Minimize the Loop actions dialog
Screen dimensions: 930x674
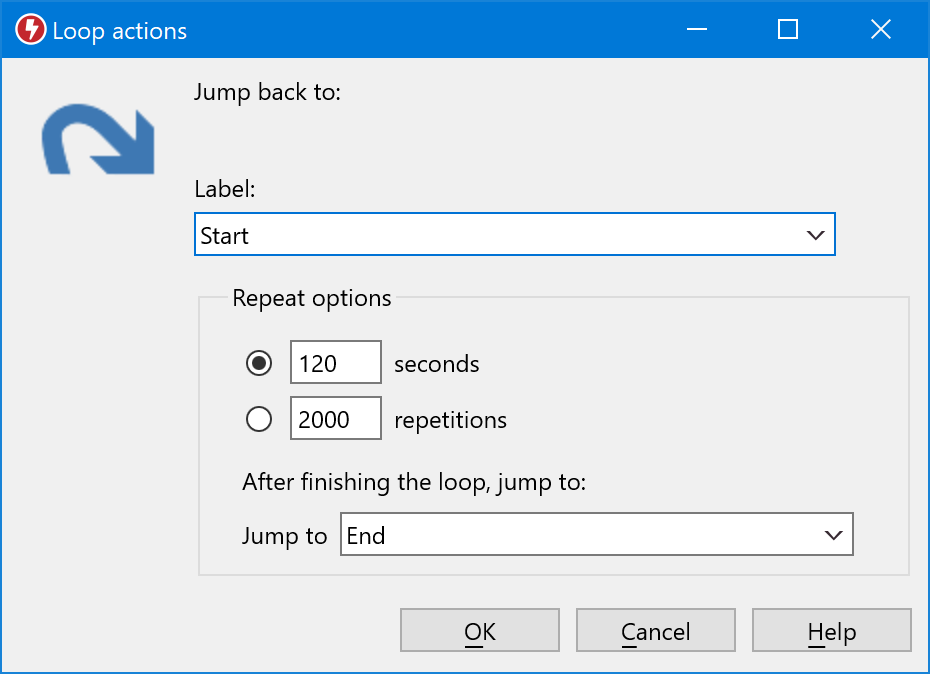697,30
